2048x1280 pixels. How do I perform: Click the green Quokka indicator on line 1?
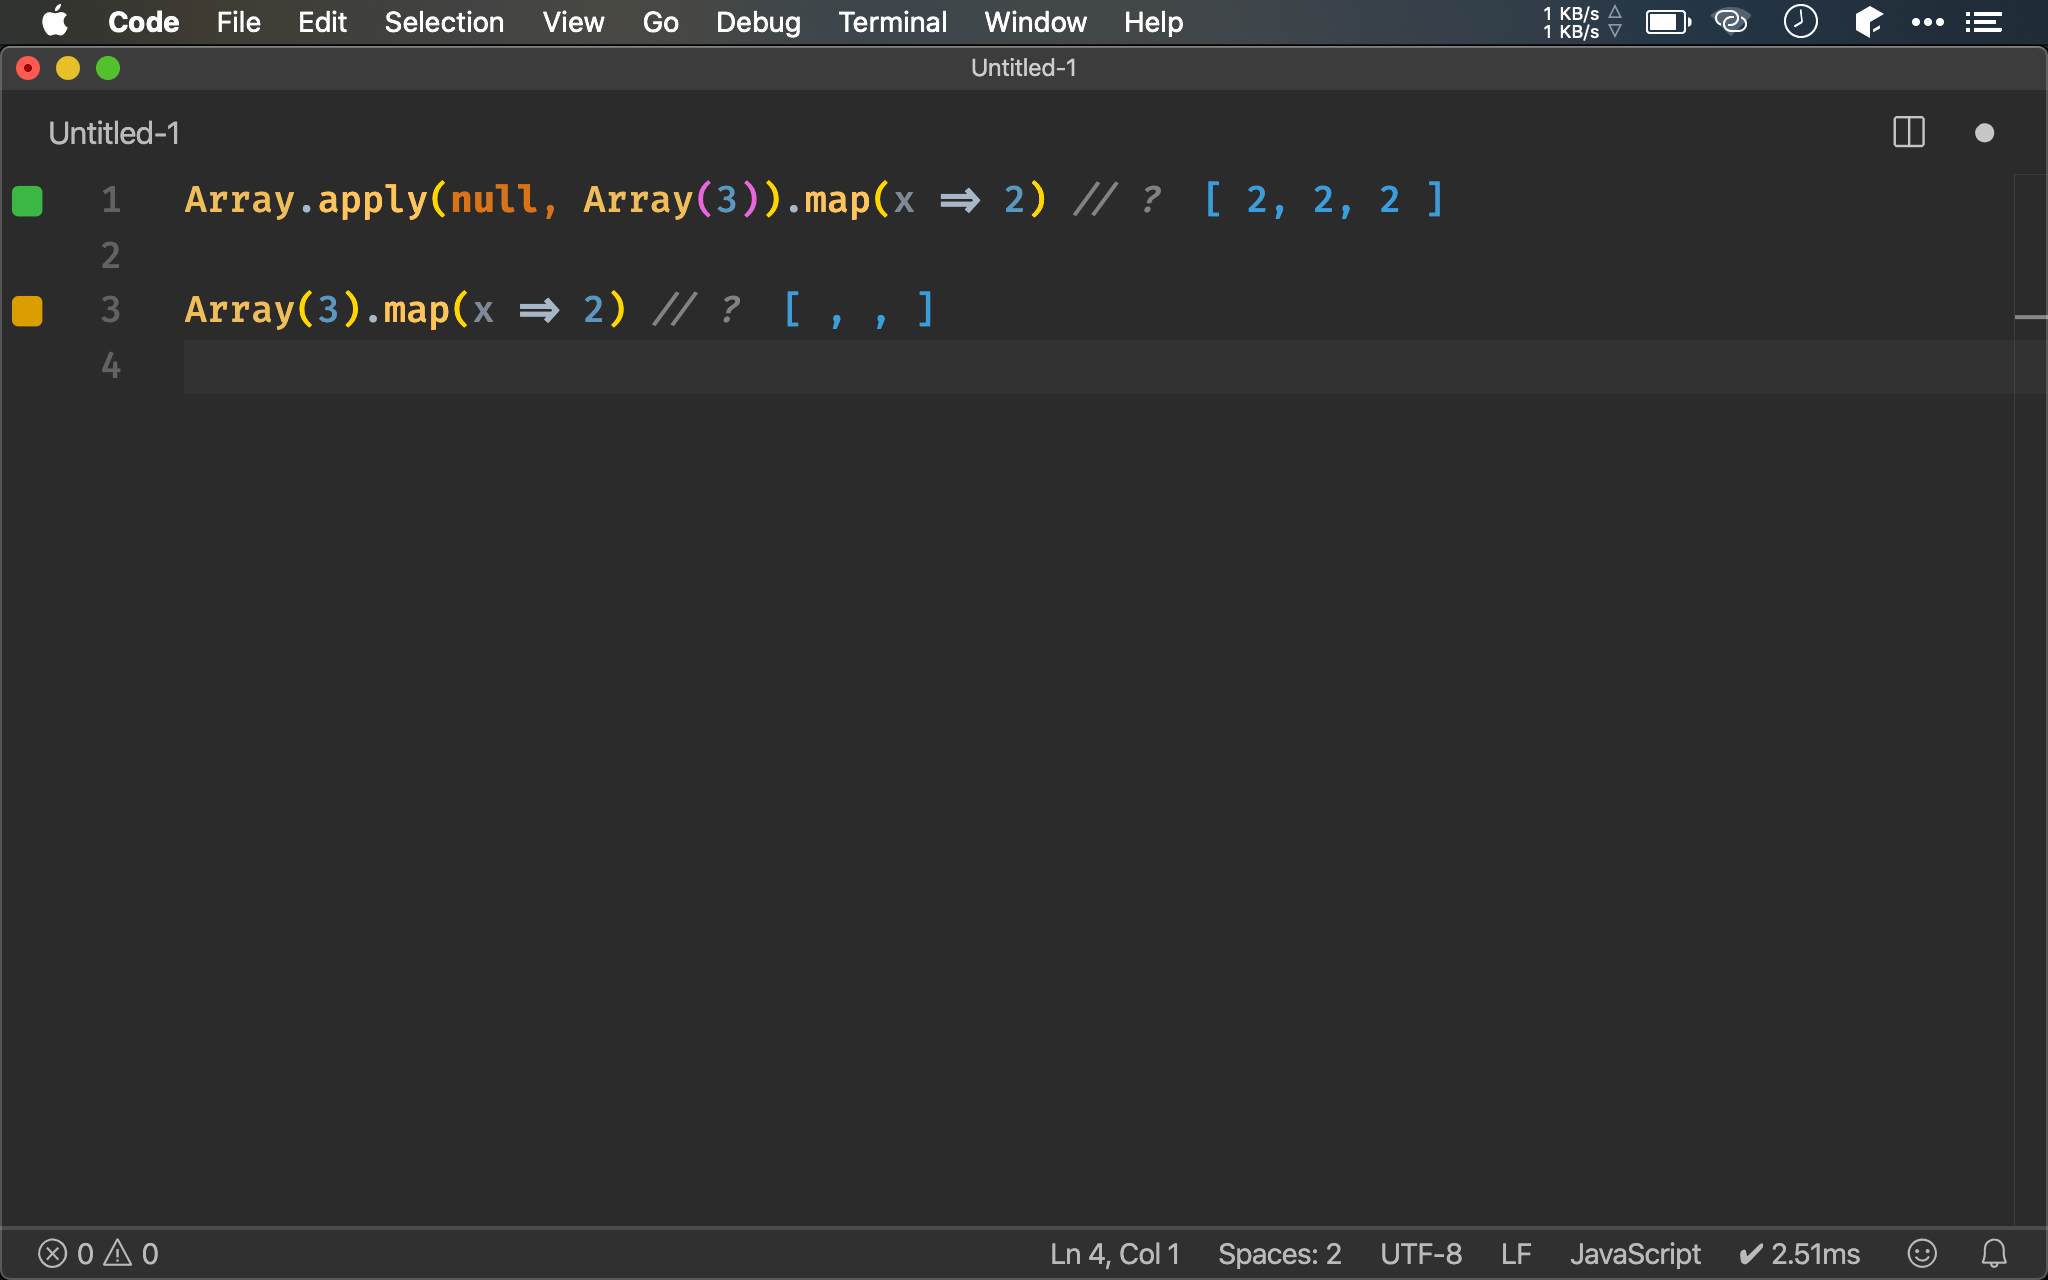click(27, 201)
